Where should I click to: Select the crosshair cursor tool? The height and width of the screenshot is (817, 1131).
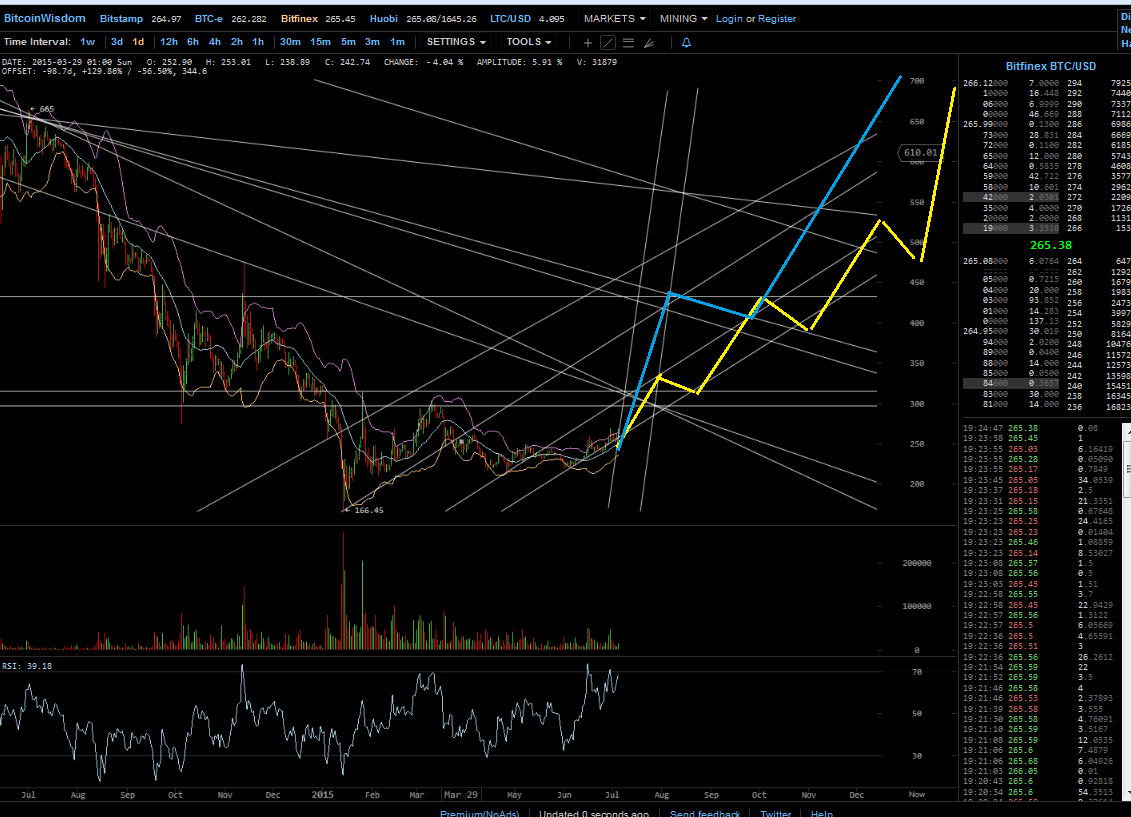pyautogui.click(x=588, y=43)
